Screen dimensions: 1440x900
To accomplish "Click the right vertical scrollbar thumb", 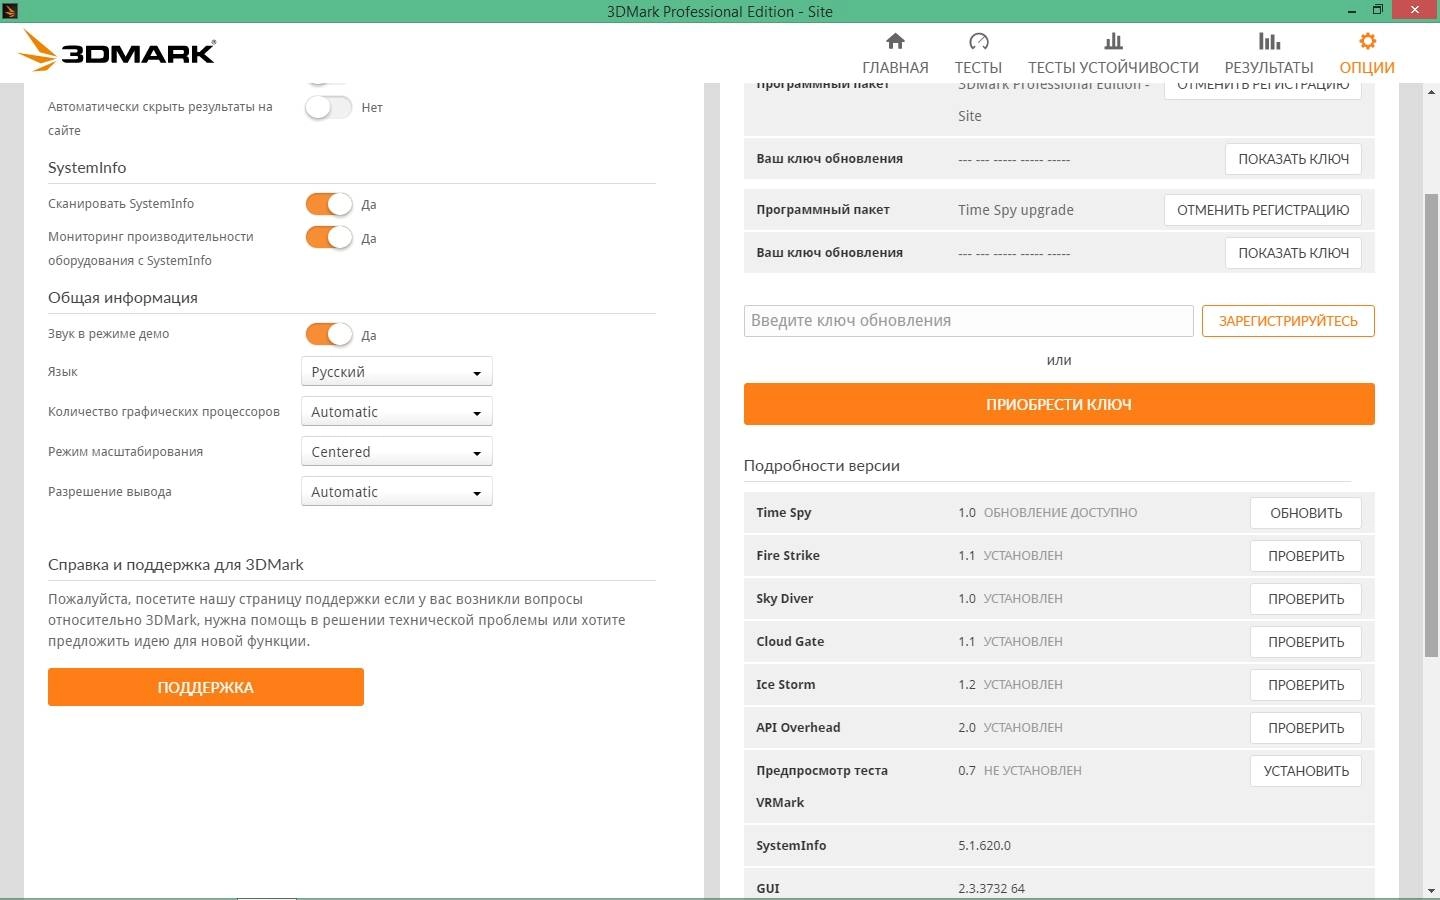I will click(1431, 425).
